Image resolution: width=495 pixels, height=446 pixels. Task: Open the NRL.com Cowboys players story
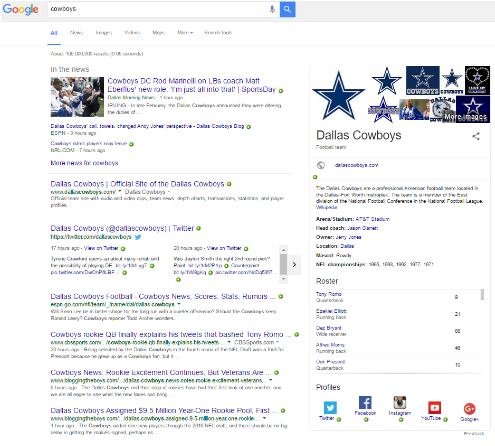[89, 144]
